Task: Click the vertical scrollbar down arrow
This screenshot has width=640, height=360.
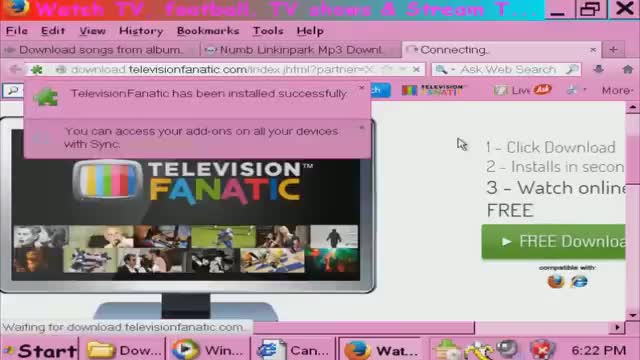Action: click(632, 316)
